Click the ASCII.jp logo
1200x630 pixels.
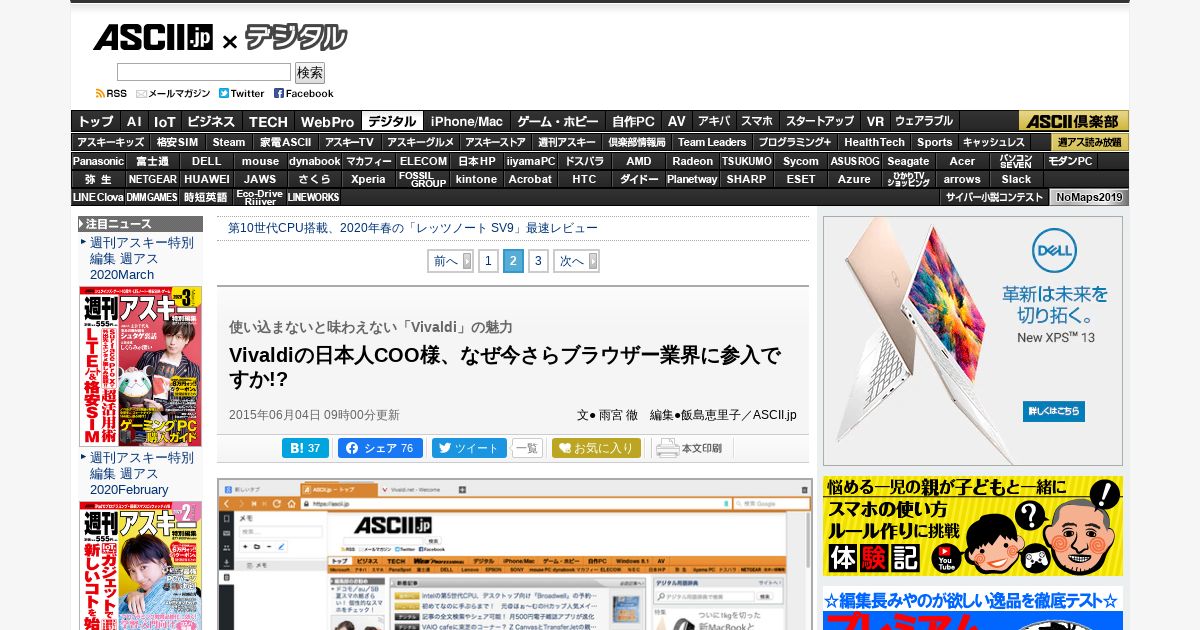[x=152, y=38]
